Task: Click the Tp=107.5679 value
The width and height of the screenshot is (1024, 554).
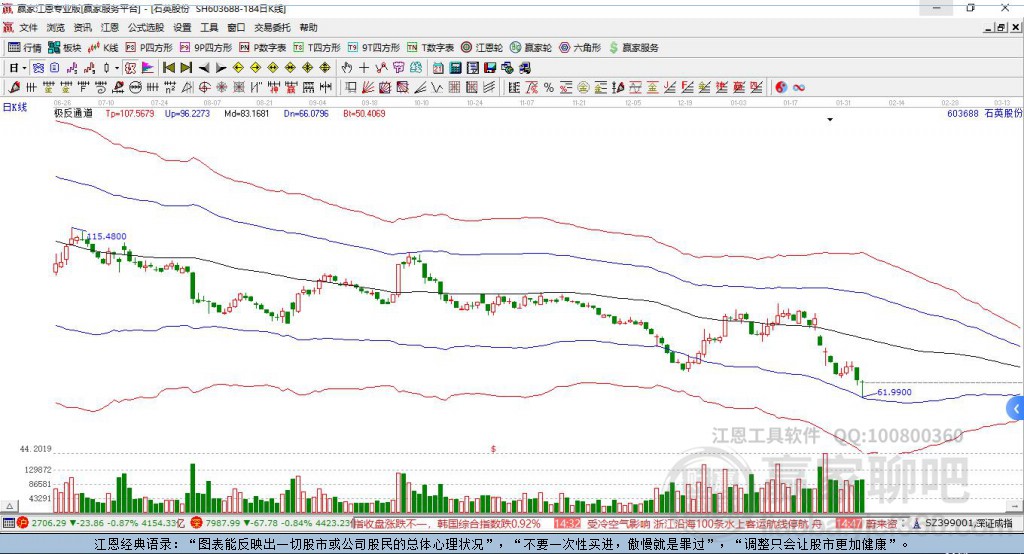Action: pyautogui.click(x=130, y=113)
